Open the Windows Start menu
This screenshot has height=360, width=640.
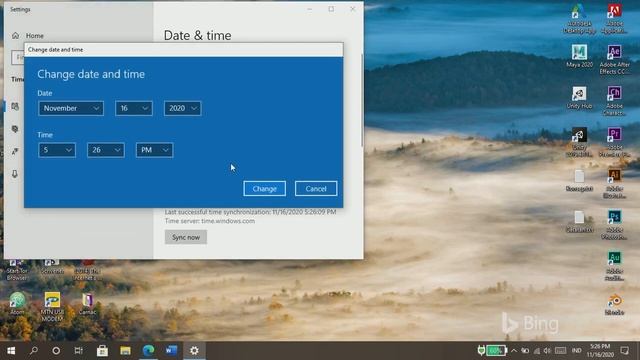tap(11, 351)
